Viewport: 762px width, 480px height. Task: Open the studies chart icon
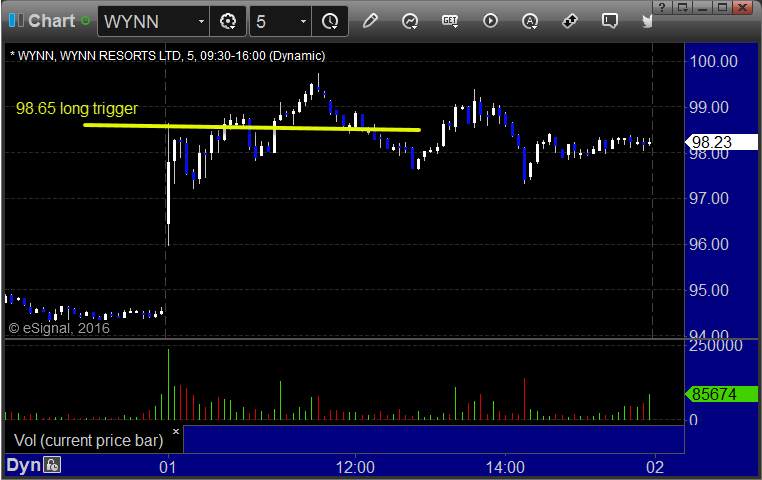point(410,21)
